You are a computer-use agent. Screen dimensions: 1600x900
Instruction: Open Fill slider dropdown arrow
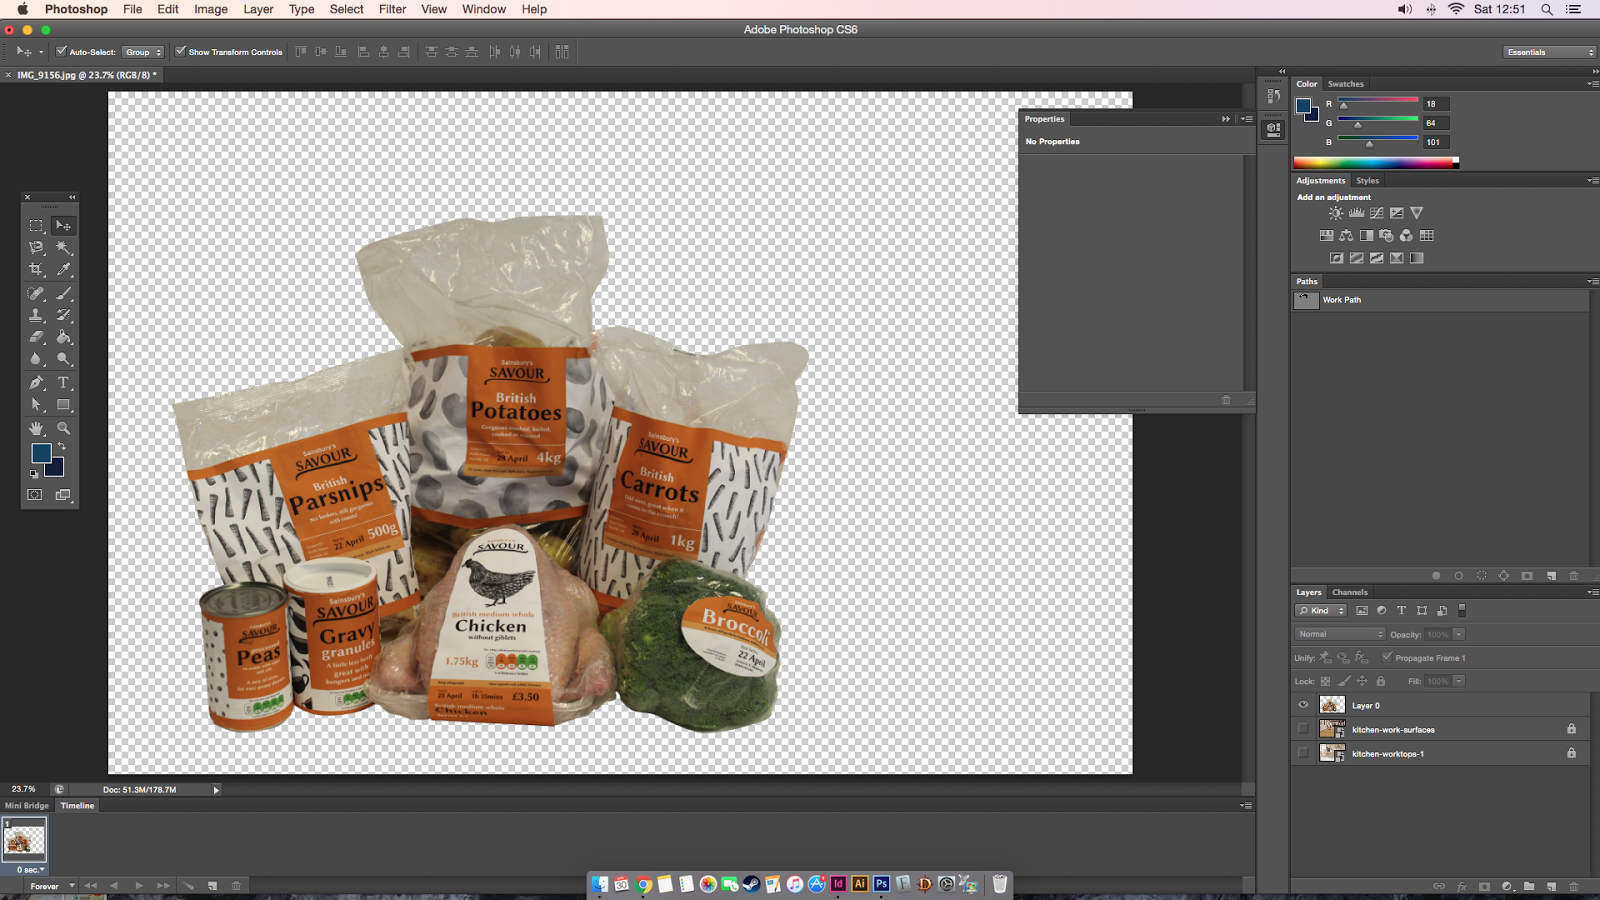point(1459,681)
